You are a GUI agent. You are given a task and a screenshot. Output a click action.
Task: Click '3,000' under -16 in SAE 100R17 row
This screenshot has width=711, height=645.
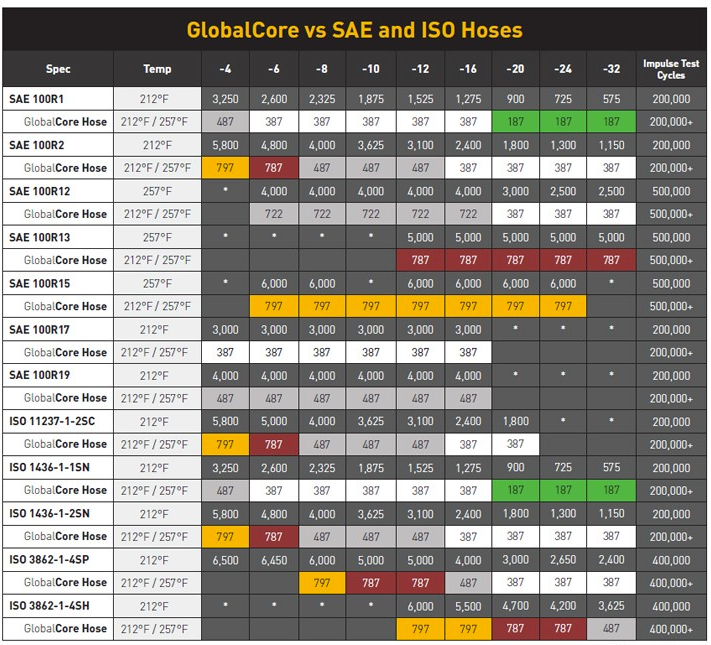tap(468, 329)
